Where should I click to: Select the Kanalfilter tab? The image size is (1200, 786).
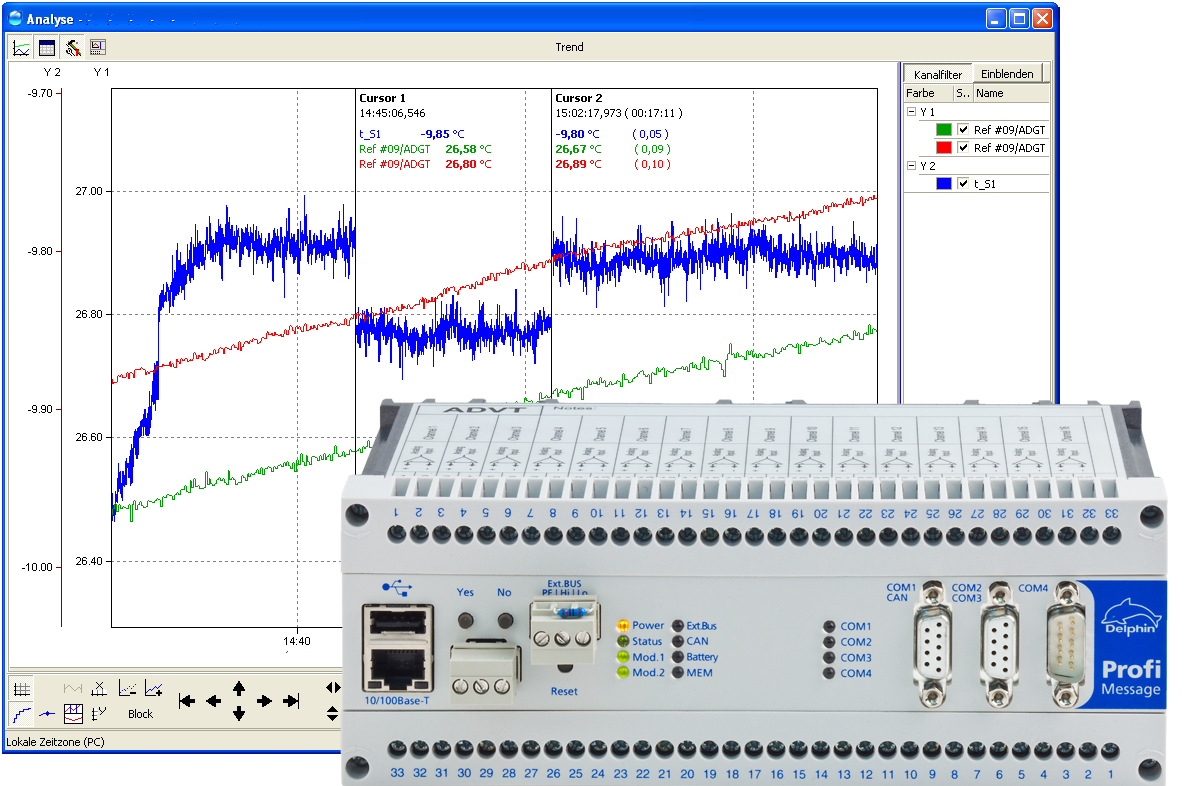coord(937,75)
